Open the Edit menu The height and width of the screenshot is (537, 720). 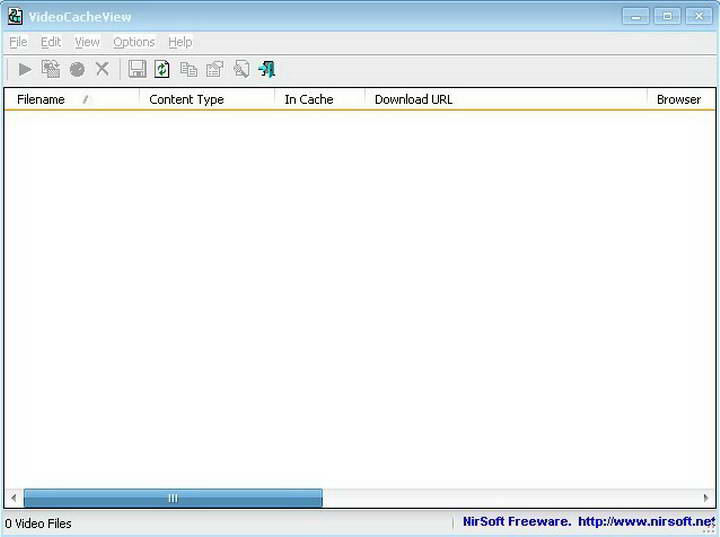click(x=51, y=42)
